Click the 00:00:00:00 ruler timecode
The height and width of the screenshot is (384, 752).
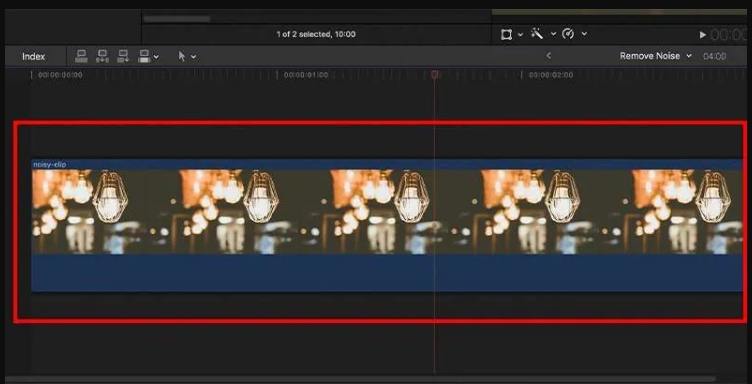[60, 75]
